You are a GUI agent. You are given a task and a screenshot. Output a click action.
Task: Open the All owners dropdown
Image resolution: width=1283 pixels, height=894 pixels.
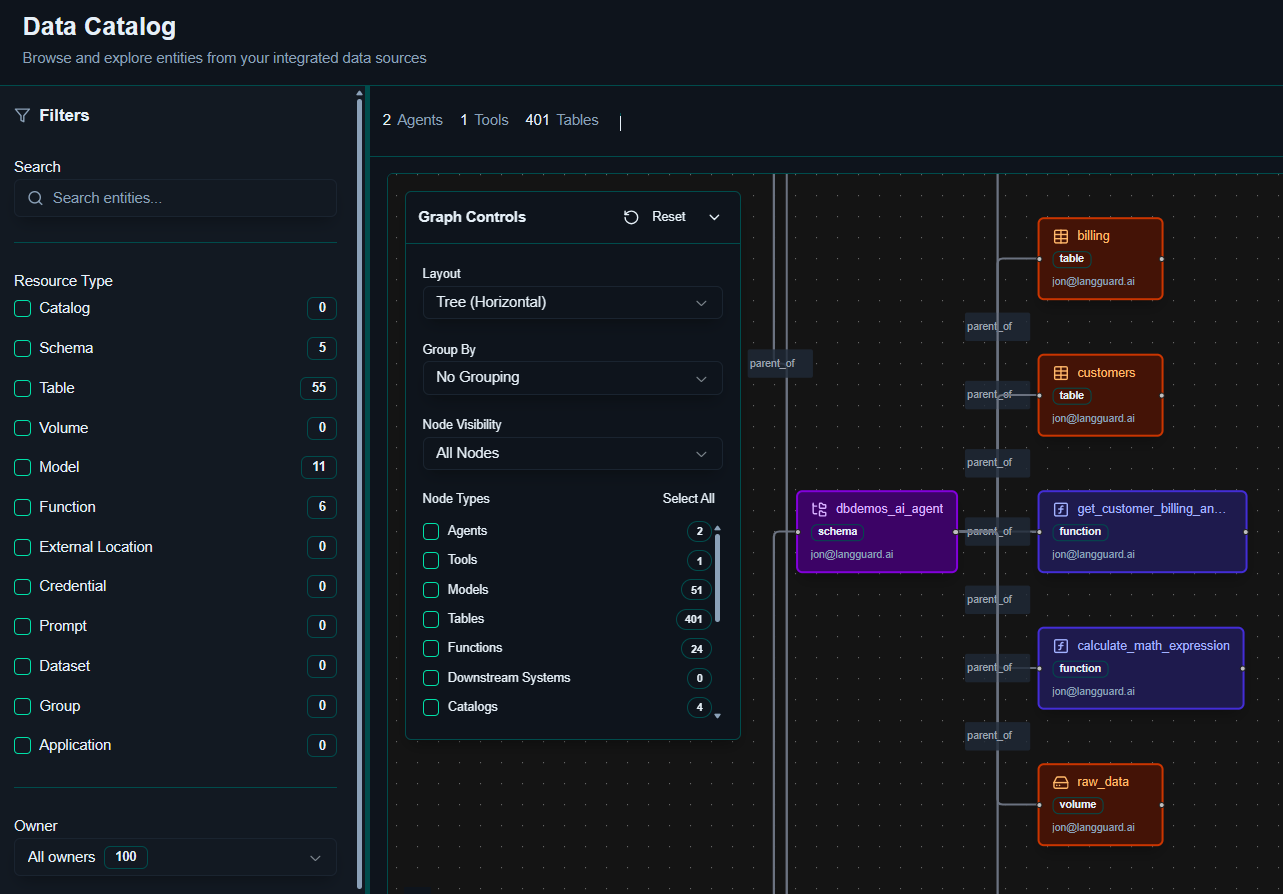click(x=175, y=857)
